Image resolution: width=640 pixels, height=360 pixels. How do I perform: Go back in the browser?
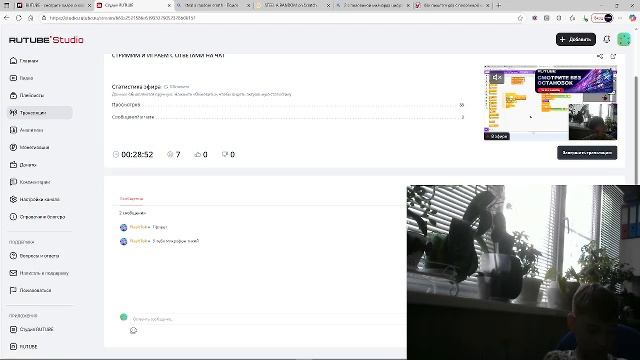[7, 18]
